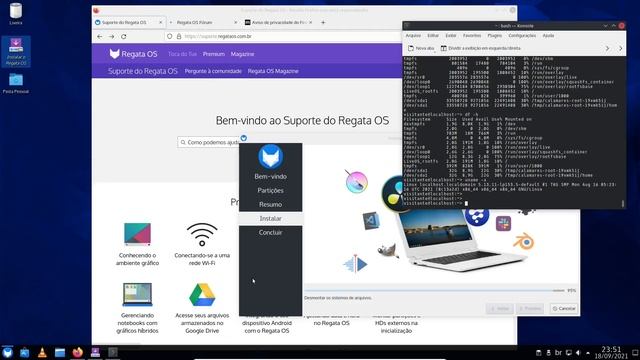Viewport: 640px width, 360px height.
Task: Reload the Firefox page
Action: click(x=124, y=36)
